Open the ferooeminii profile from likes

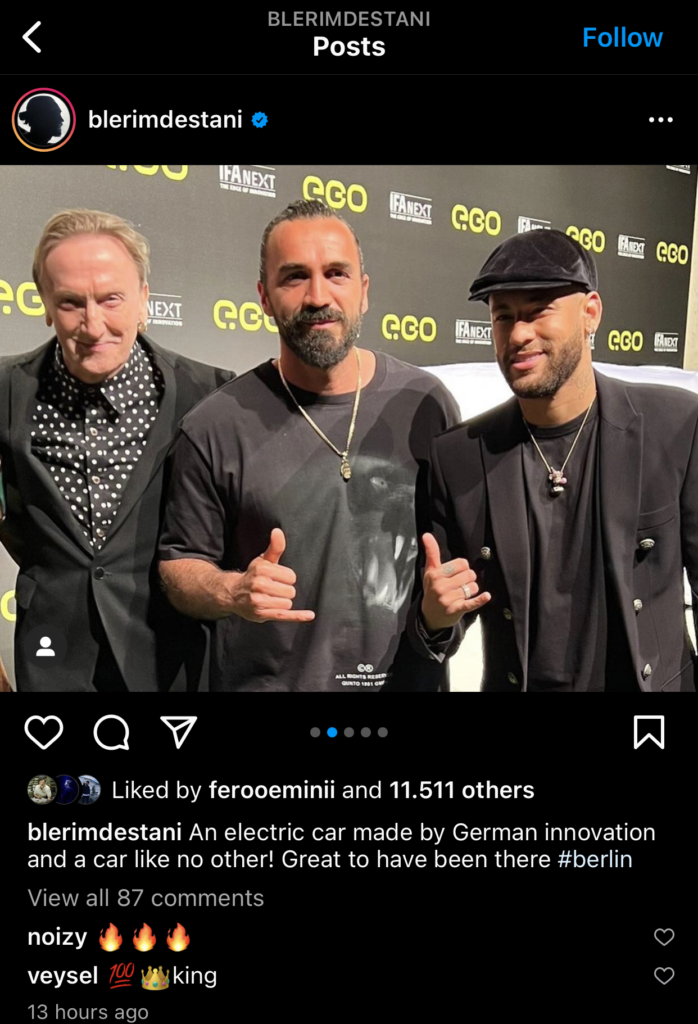pyautogui.click(x=272, y=790)
